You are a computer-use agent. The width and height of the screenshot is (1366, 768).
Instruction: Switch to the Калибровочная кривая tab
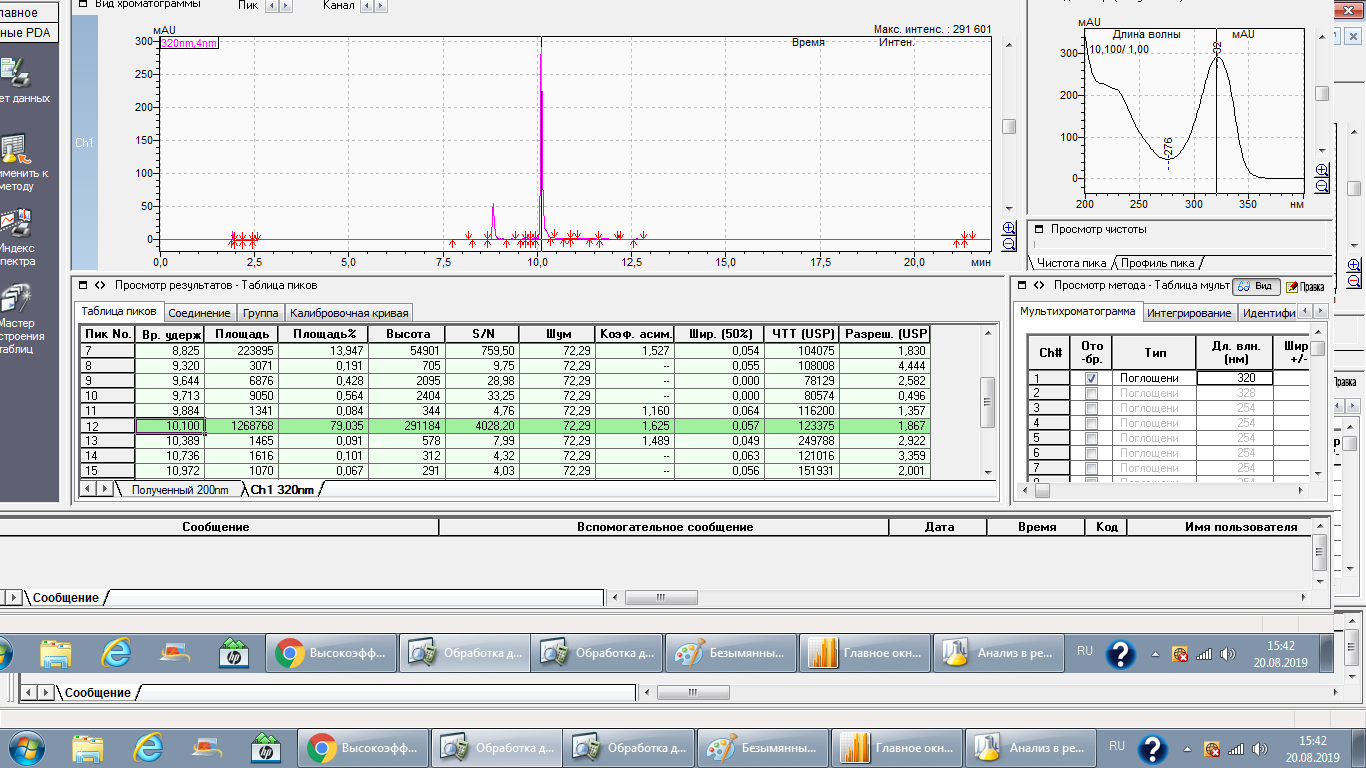click(x=348, y=313)
